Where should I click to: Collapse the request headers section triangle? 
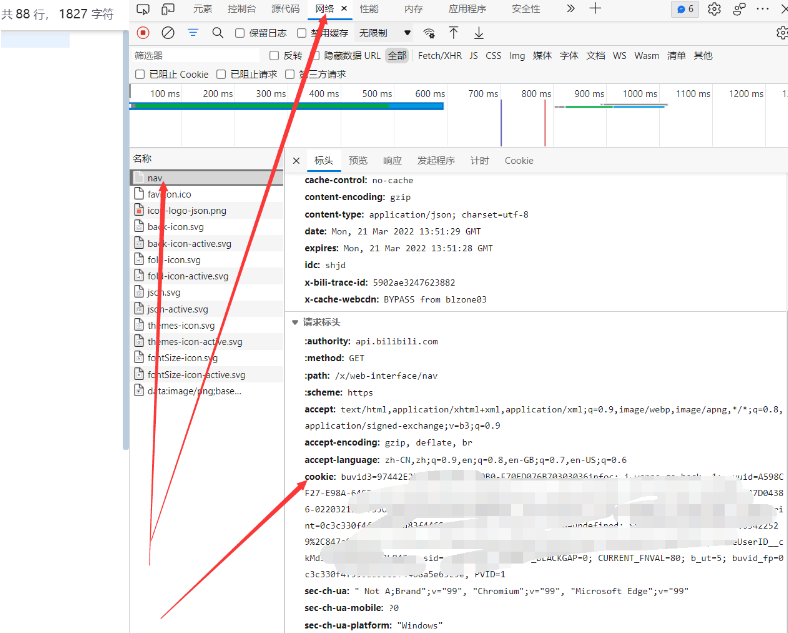296,323
